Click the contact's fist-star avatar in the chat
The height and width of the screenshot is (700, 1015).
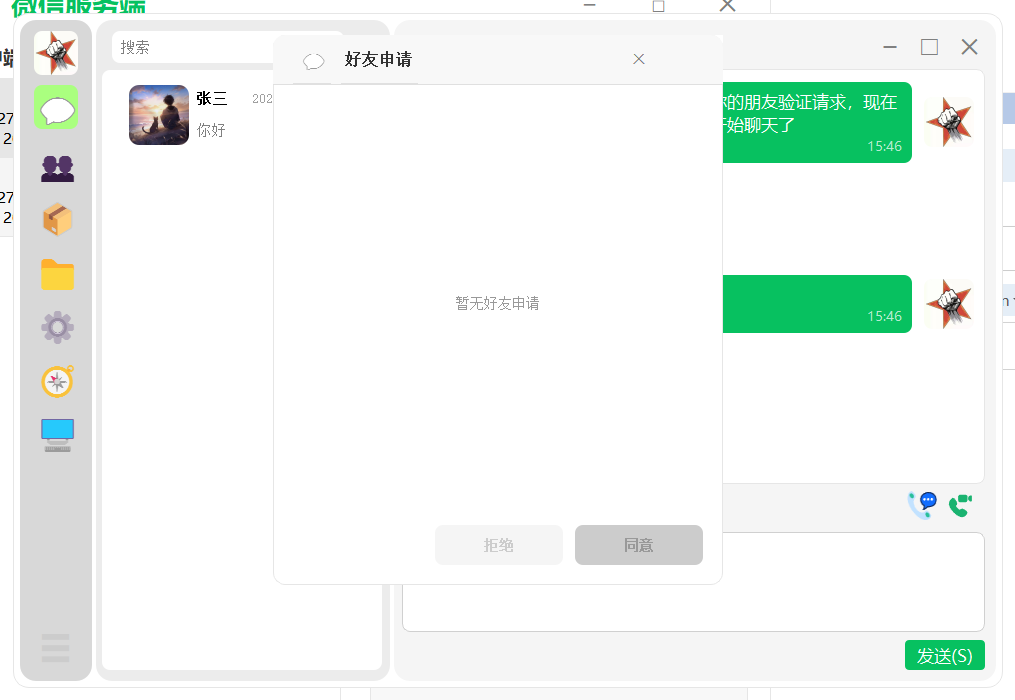click(949, 122)
